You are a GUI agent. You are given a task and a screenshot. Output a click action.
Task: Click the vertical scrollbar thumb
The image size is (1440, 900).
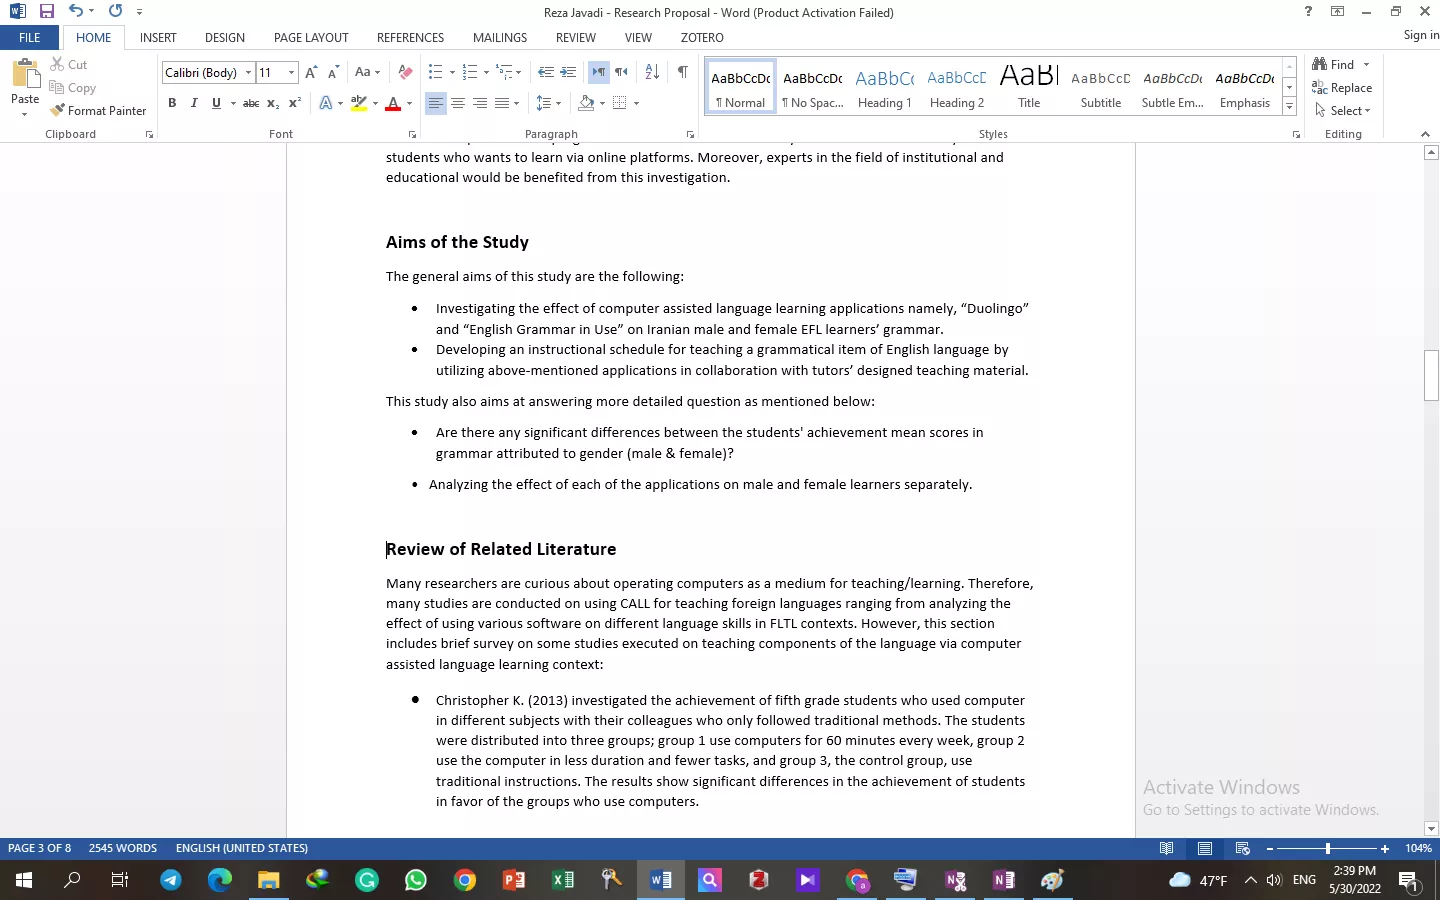pyautogui.click(x=1431, y=375)
